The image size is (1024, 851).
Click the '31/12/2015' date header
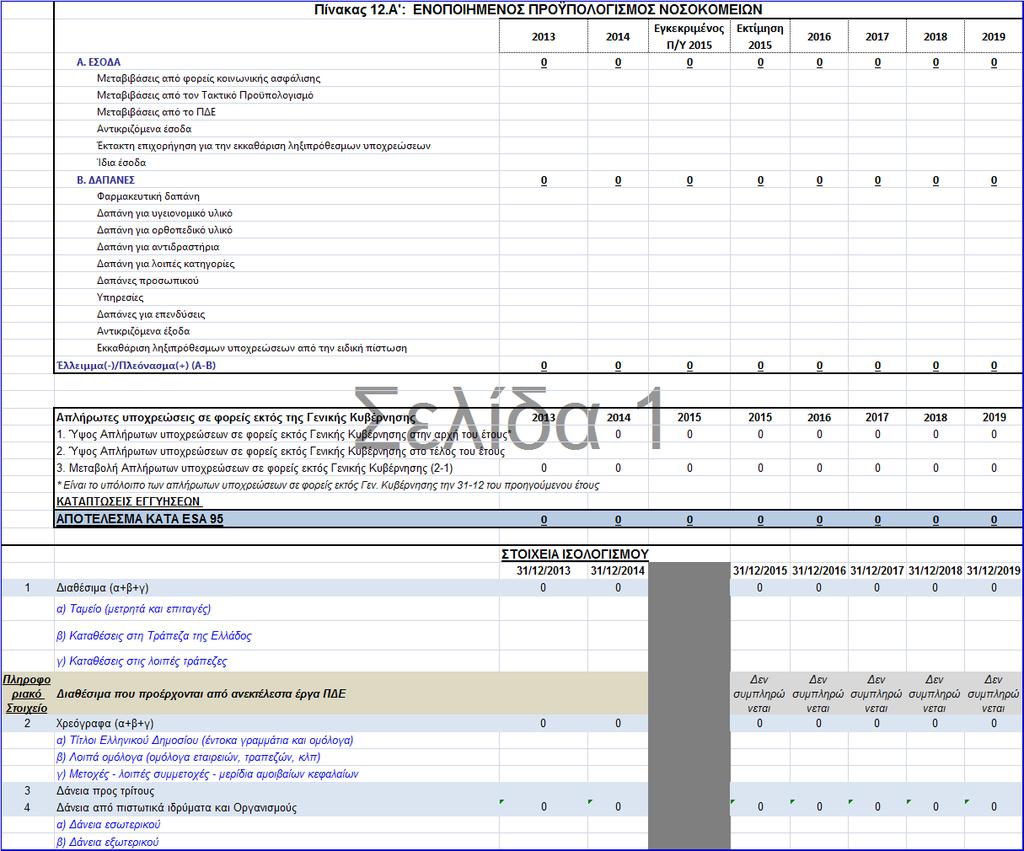point(760,571)
